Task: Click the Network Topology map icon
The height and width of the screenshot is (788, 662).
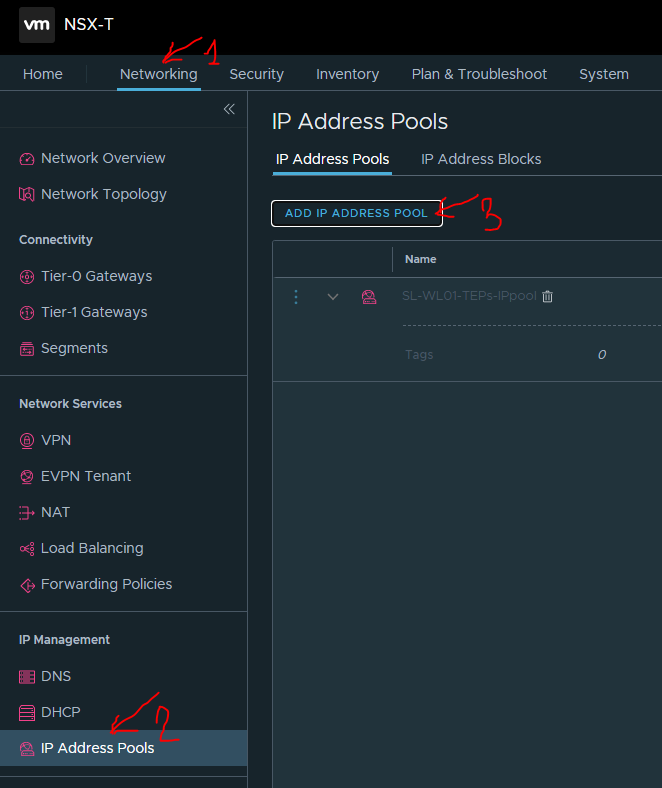Action: (27, 194)
